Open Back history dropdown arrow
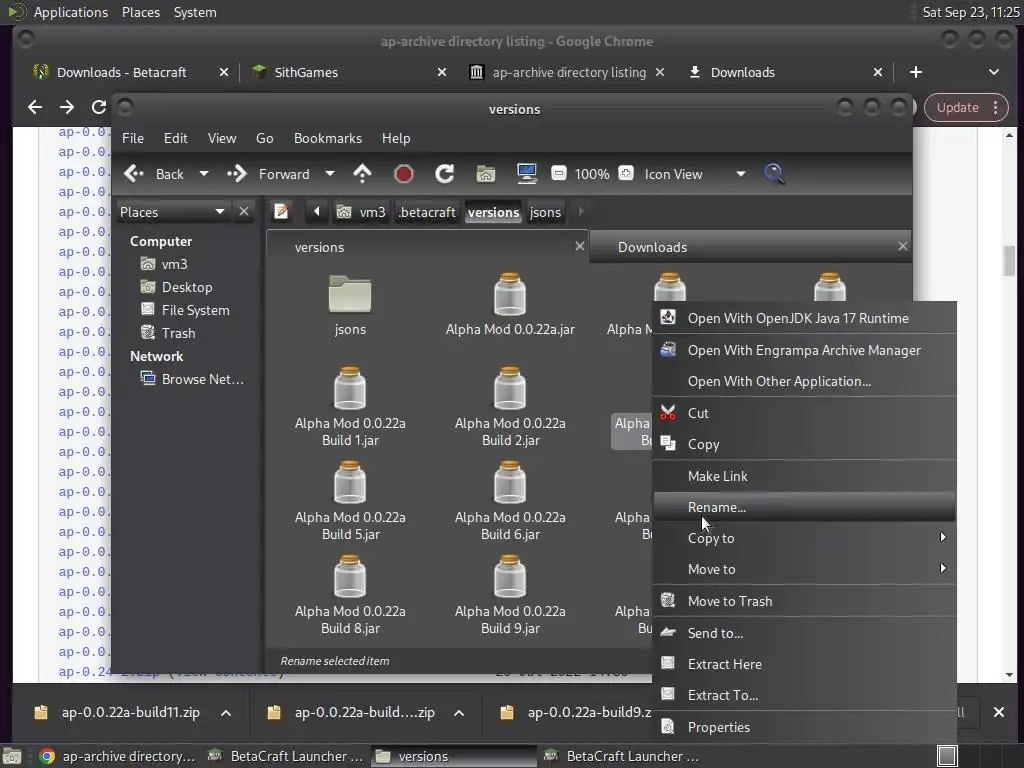This screenshot has height=768, width=1024. point(204,174)
